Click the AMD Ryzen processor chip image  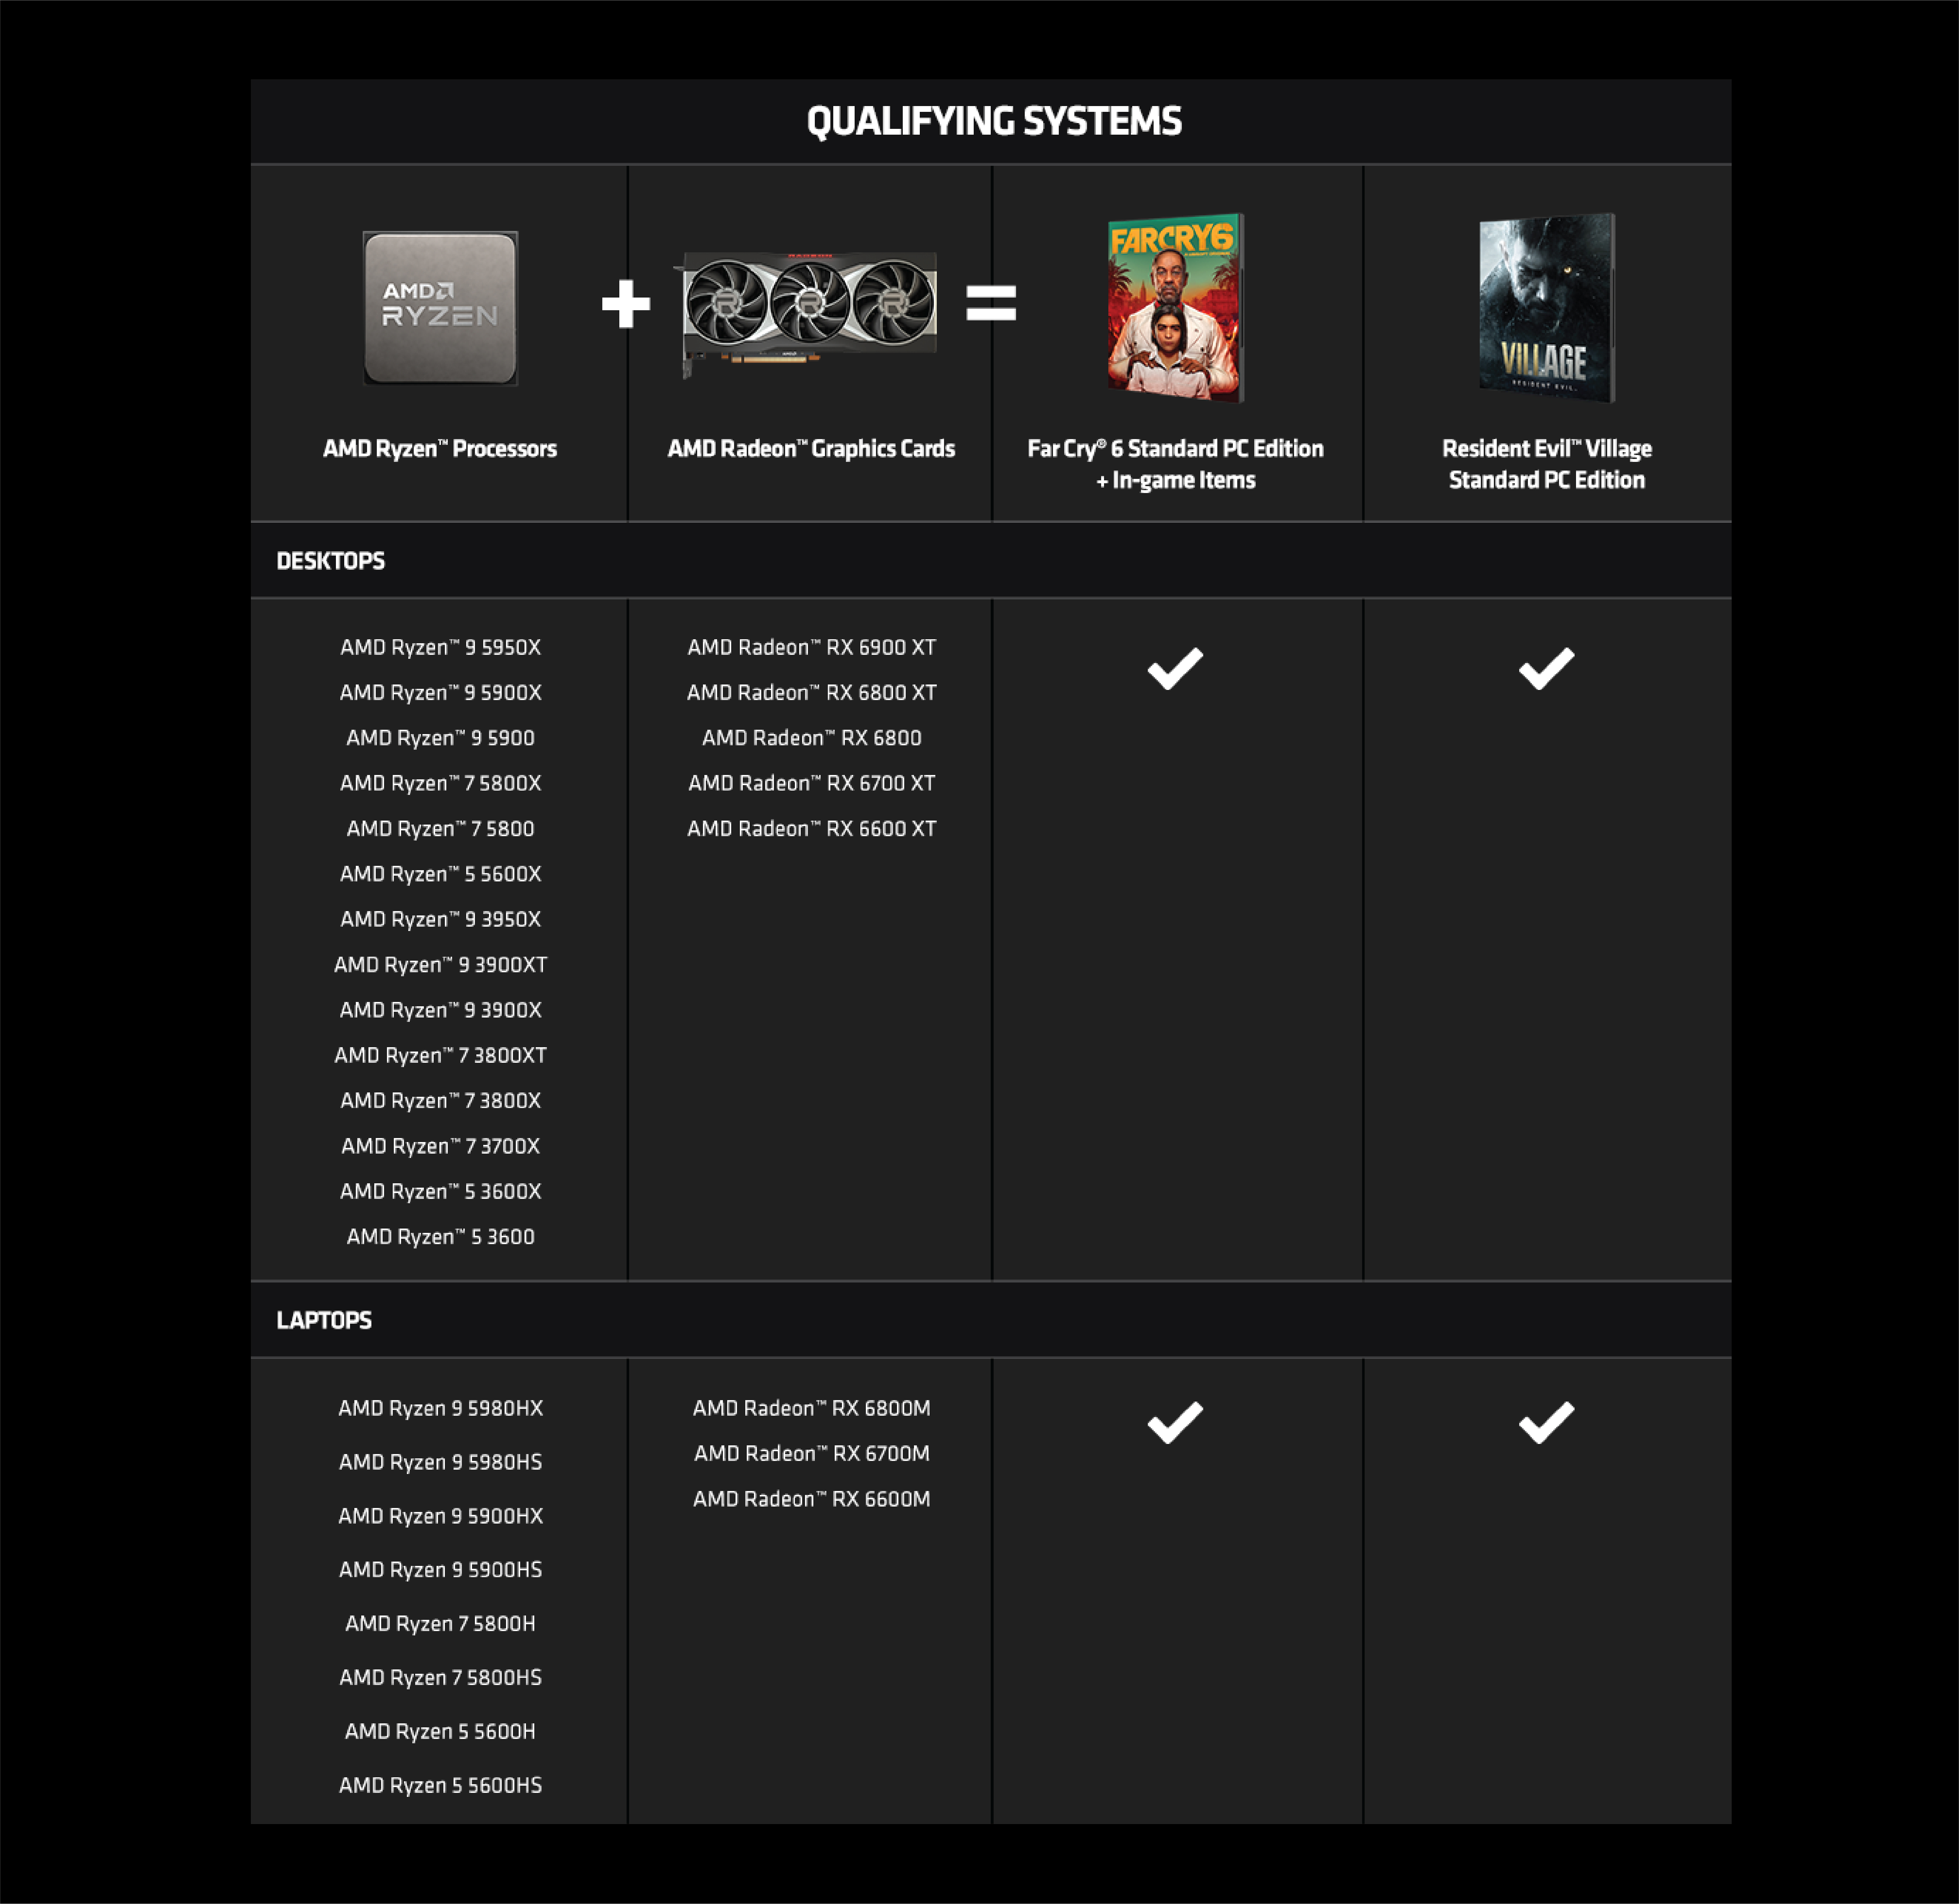tap(440, 308)
